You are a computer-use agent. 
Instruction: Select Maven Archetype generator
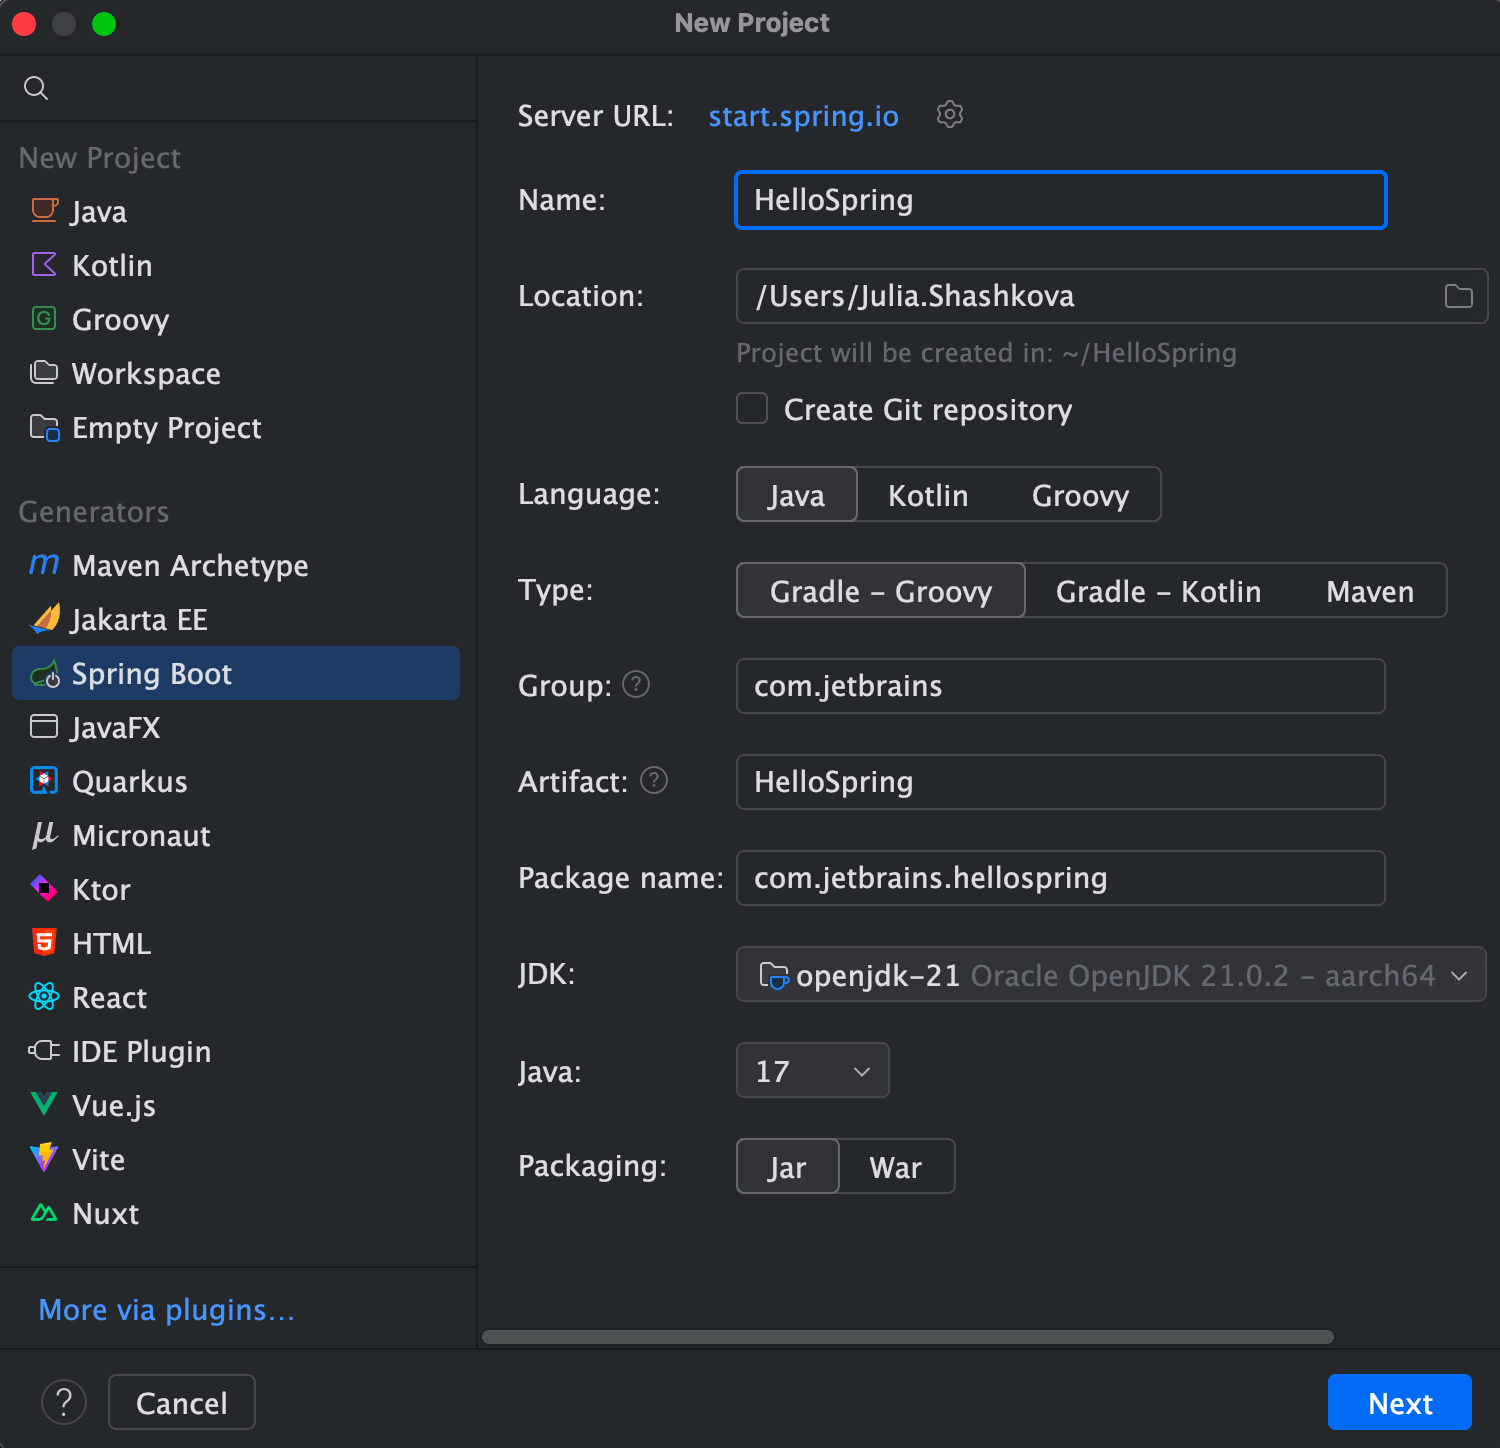click(x=236, y=565)
